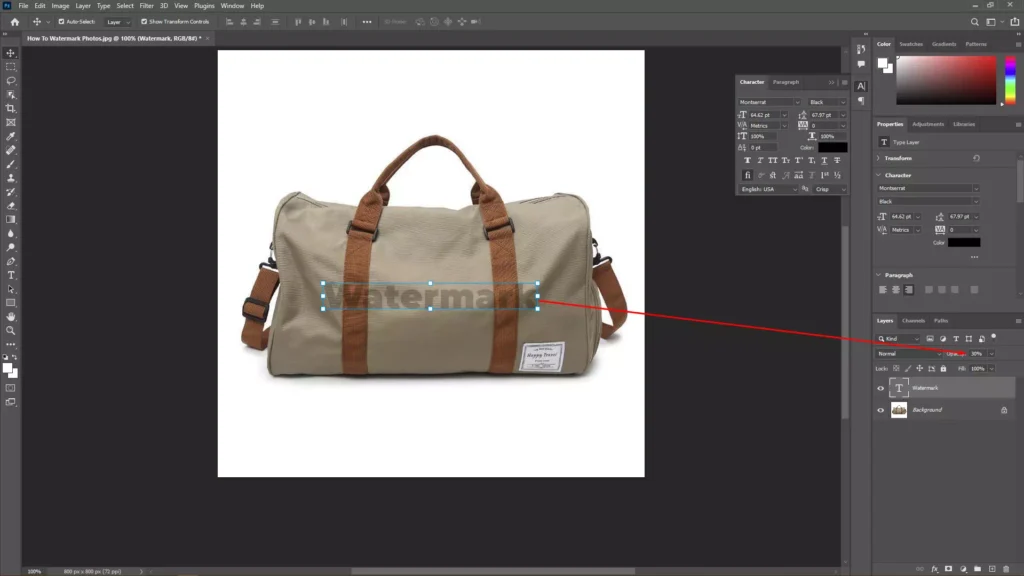Select the Brush tool
The width and height of the screenshot is (1024, 576).
[x=10, y=164]
